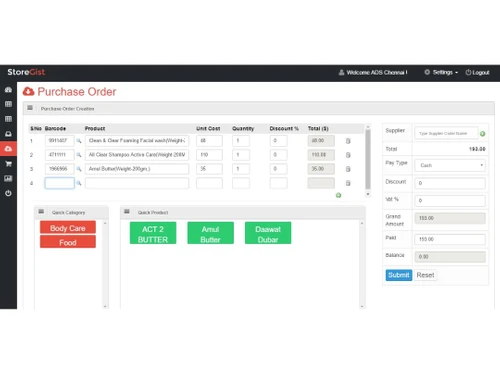Reset the purchase order form
Screen dimensions: 500x375
point(425,275)
